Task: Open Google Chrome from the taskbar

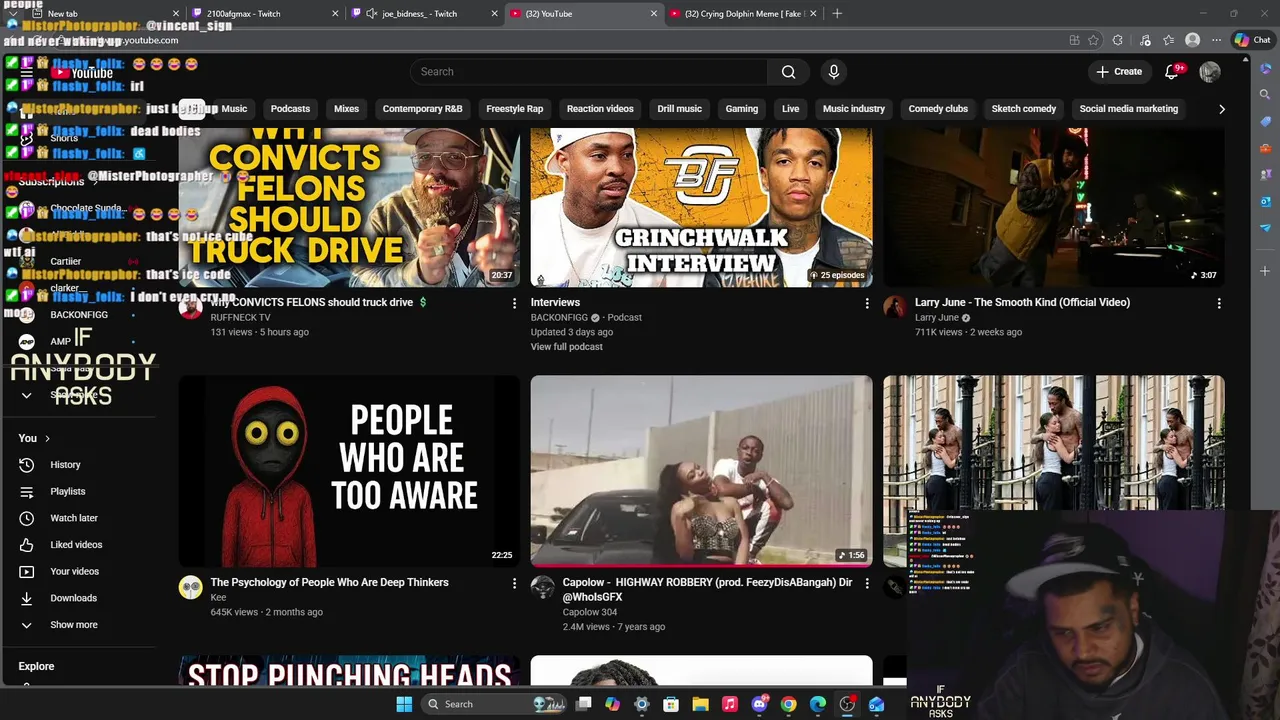Action: [x=789, y=704]
